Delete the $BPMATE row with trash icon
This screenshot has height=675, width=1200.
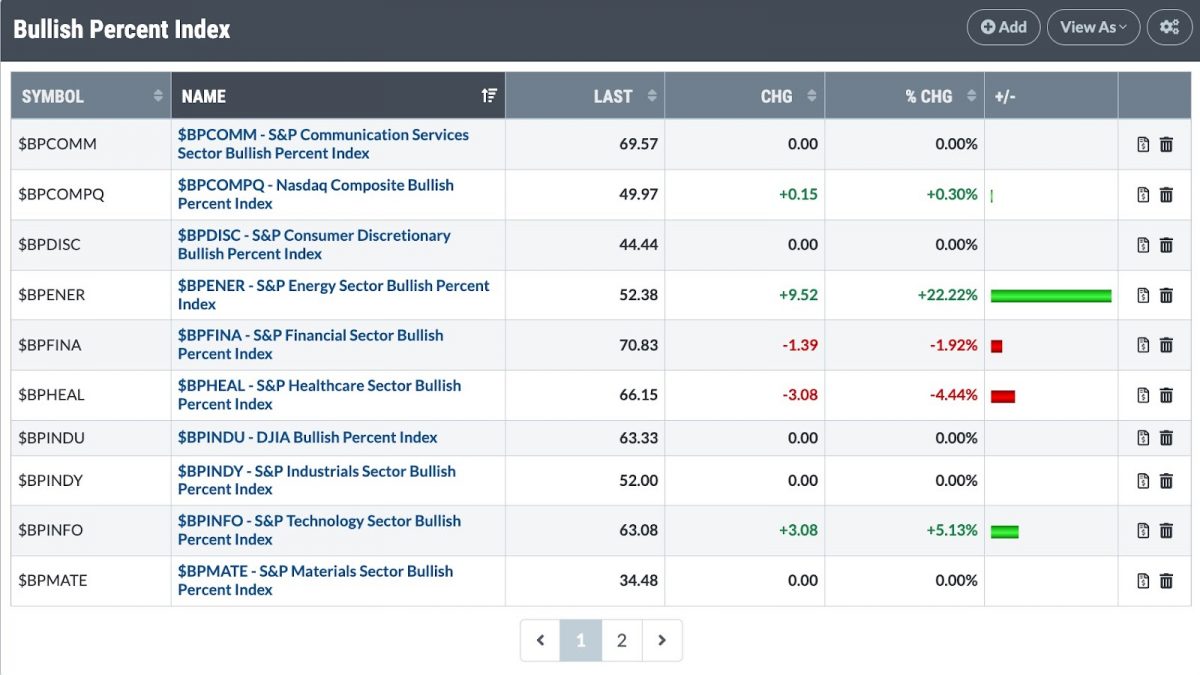(x=1166, y=581)
